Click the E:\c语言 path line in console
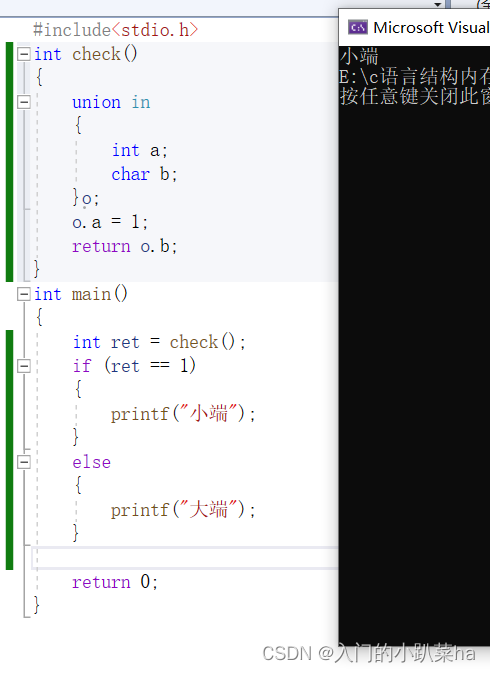The image size is (490, 673). pos(414,76)
